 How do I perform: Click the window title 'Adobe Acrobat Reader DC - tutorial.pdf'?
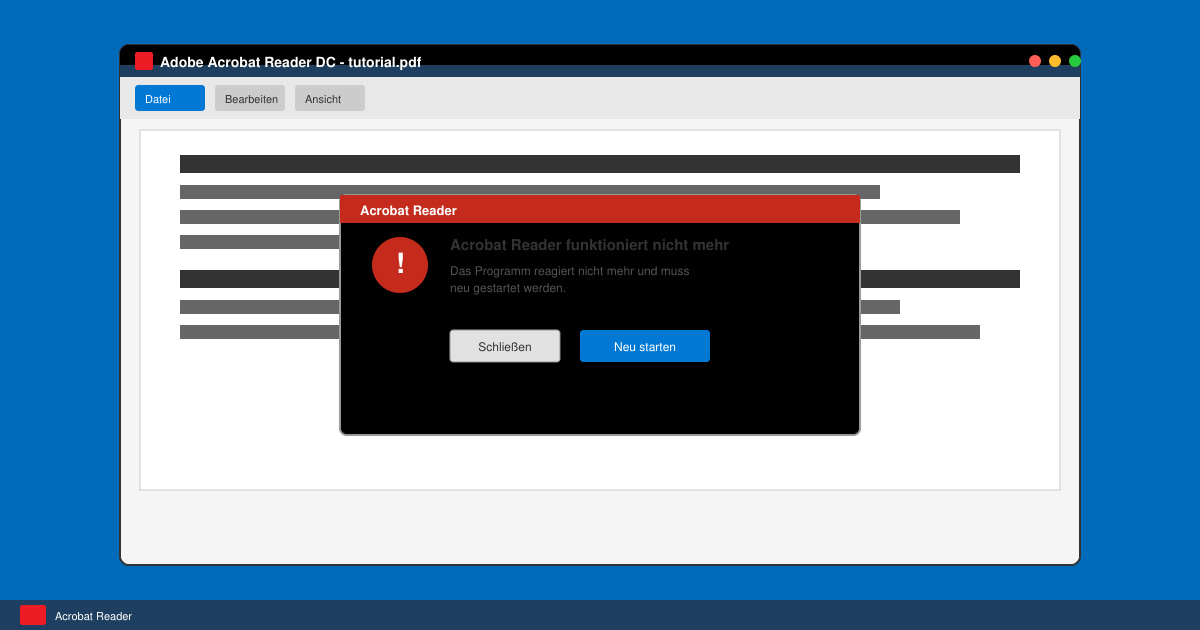[291, 62]
